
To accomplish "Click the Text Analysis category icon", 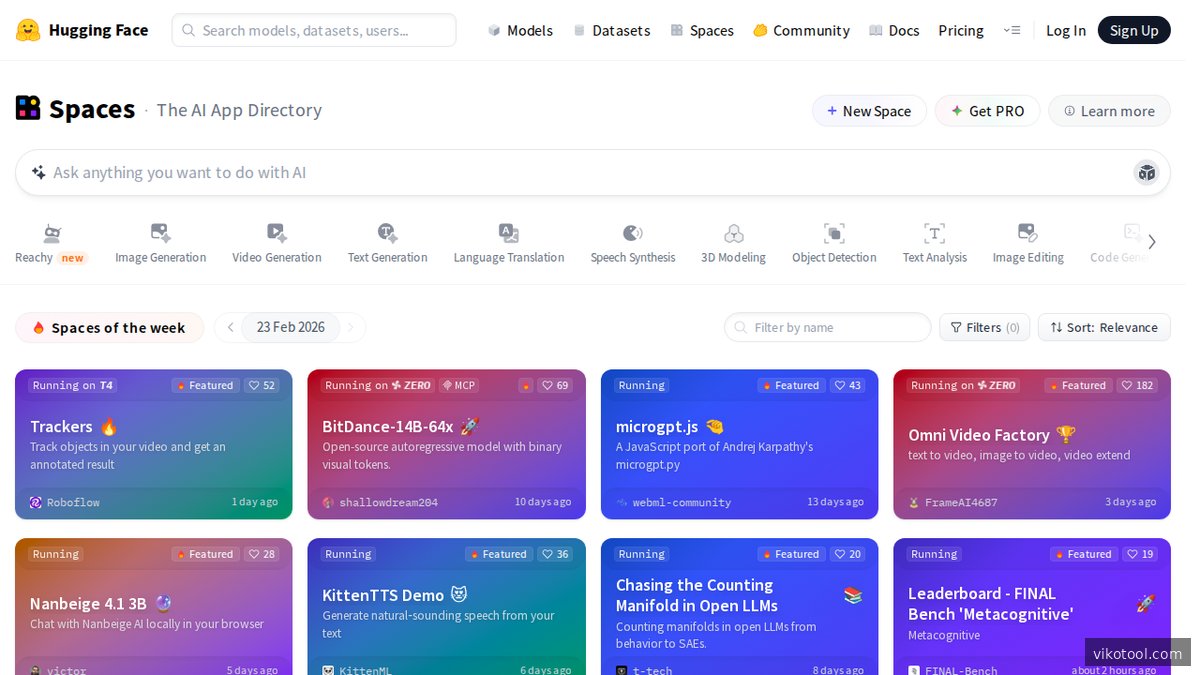I will tap(934, 232).
